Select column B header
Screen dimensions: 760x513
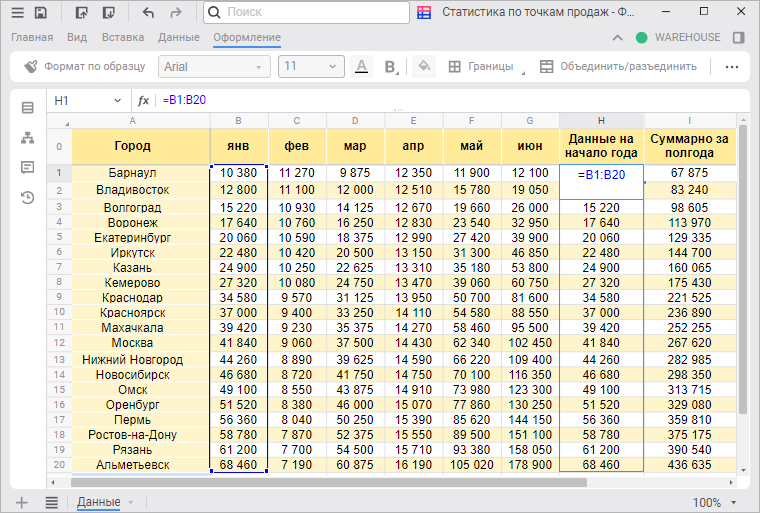pyautogui.click(x=238, y=120)
